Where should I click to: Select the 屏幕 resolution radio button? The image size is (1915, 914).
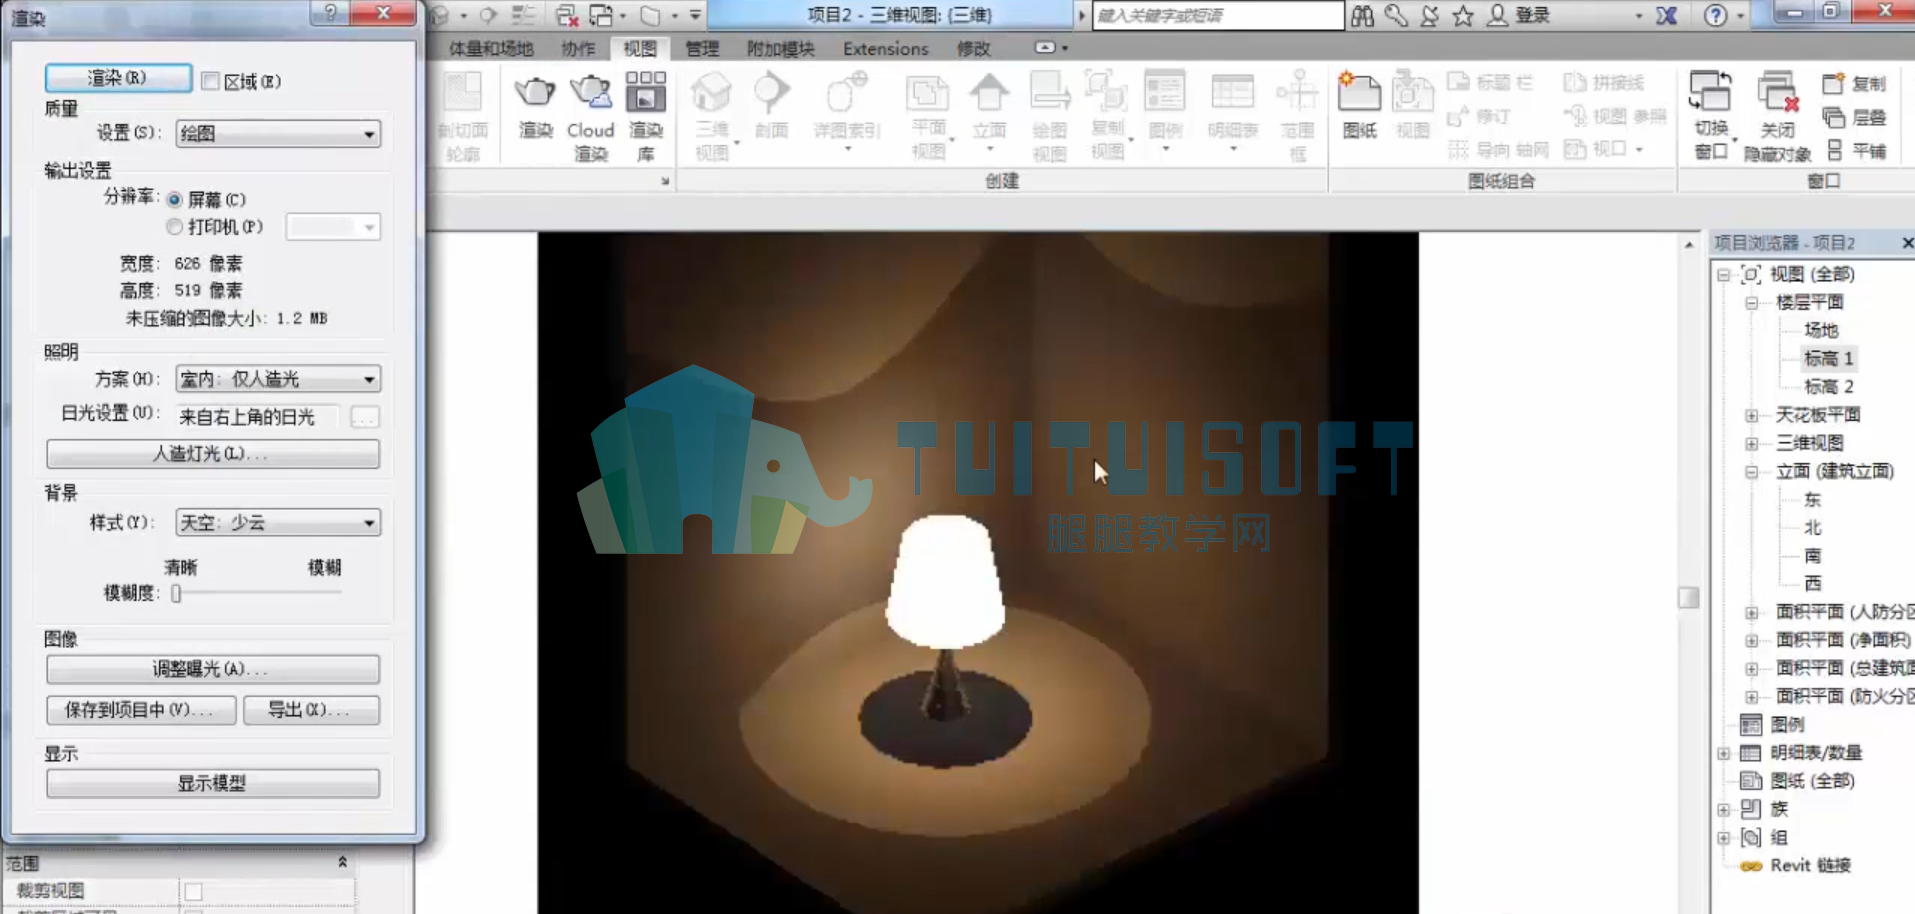coord(175,200)
